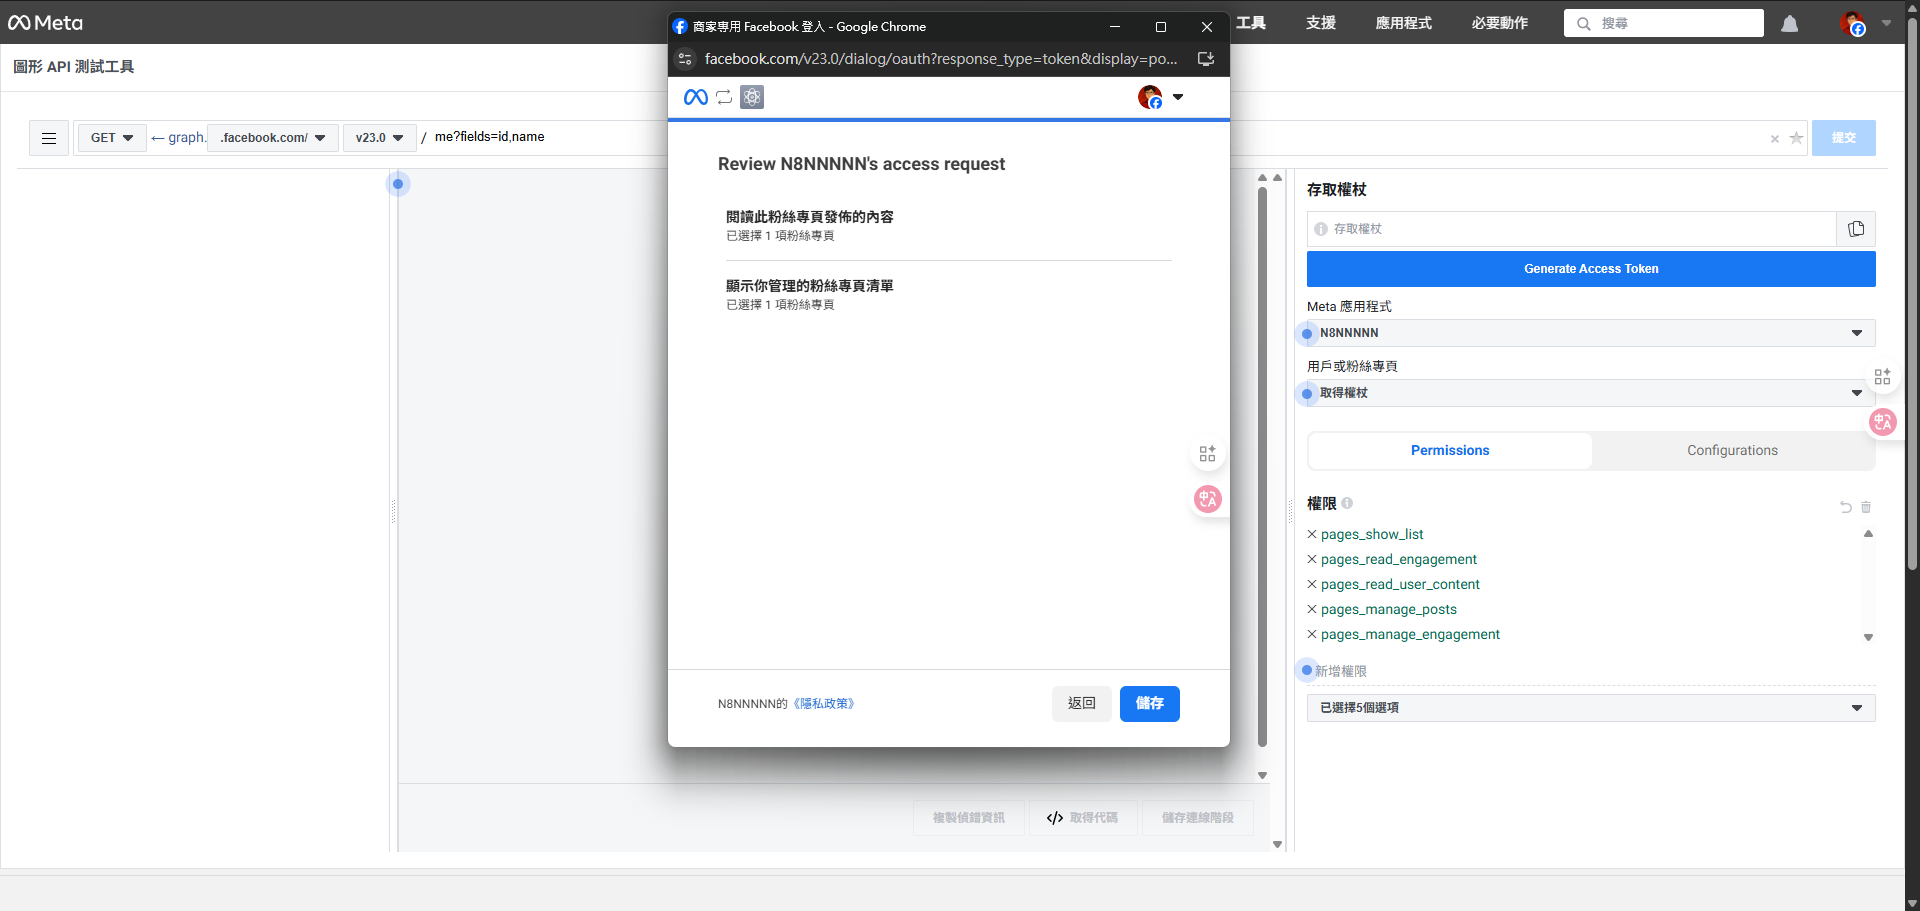Click the Generate Access Token button

coord(1590,268)
